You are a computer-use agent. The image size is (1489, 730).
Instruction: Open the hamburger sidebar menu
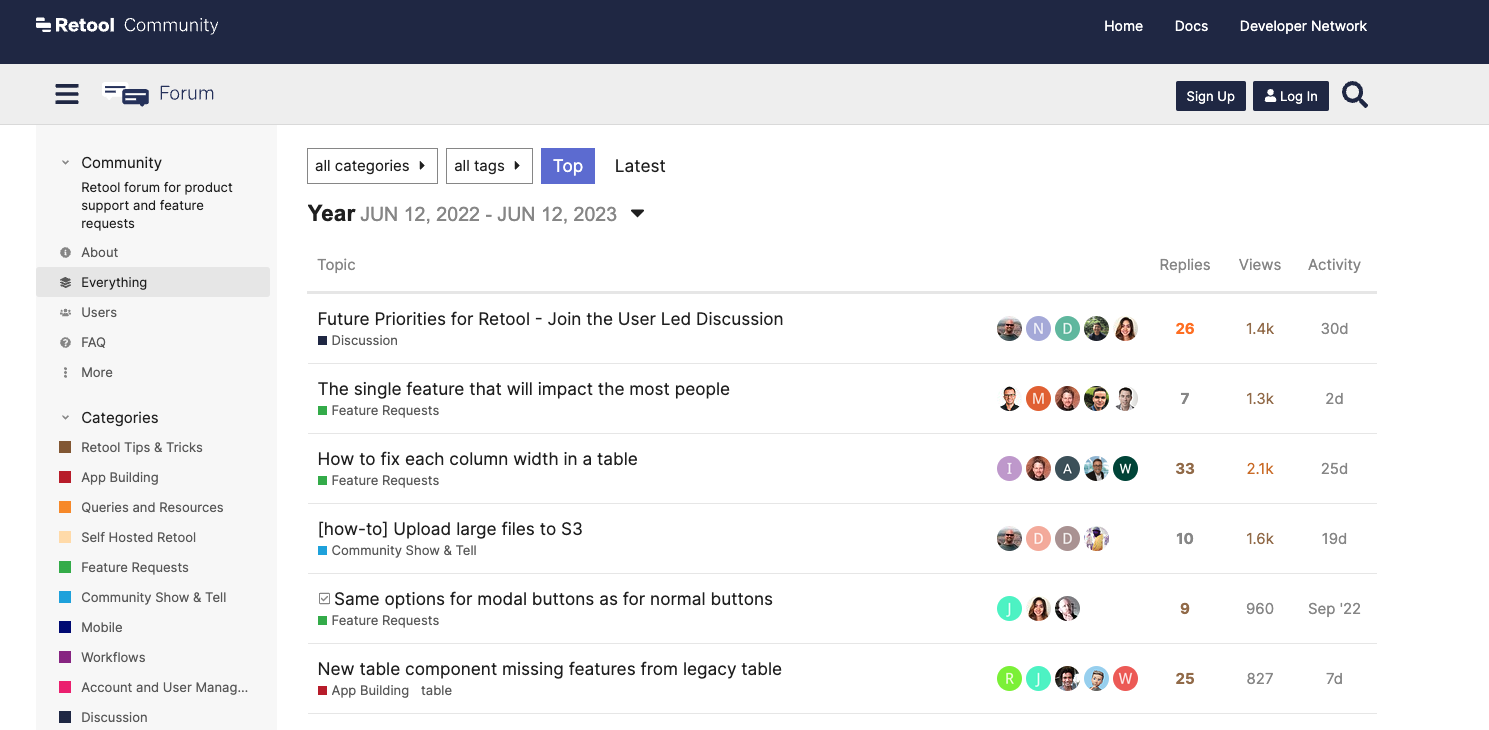67,94
